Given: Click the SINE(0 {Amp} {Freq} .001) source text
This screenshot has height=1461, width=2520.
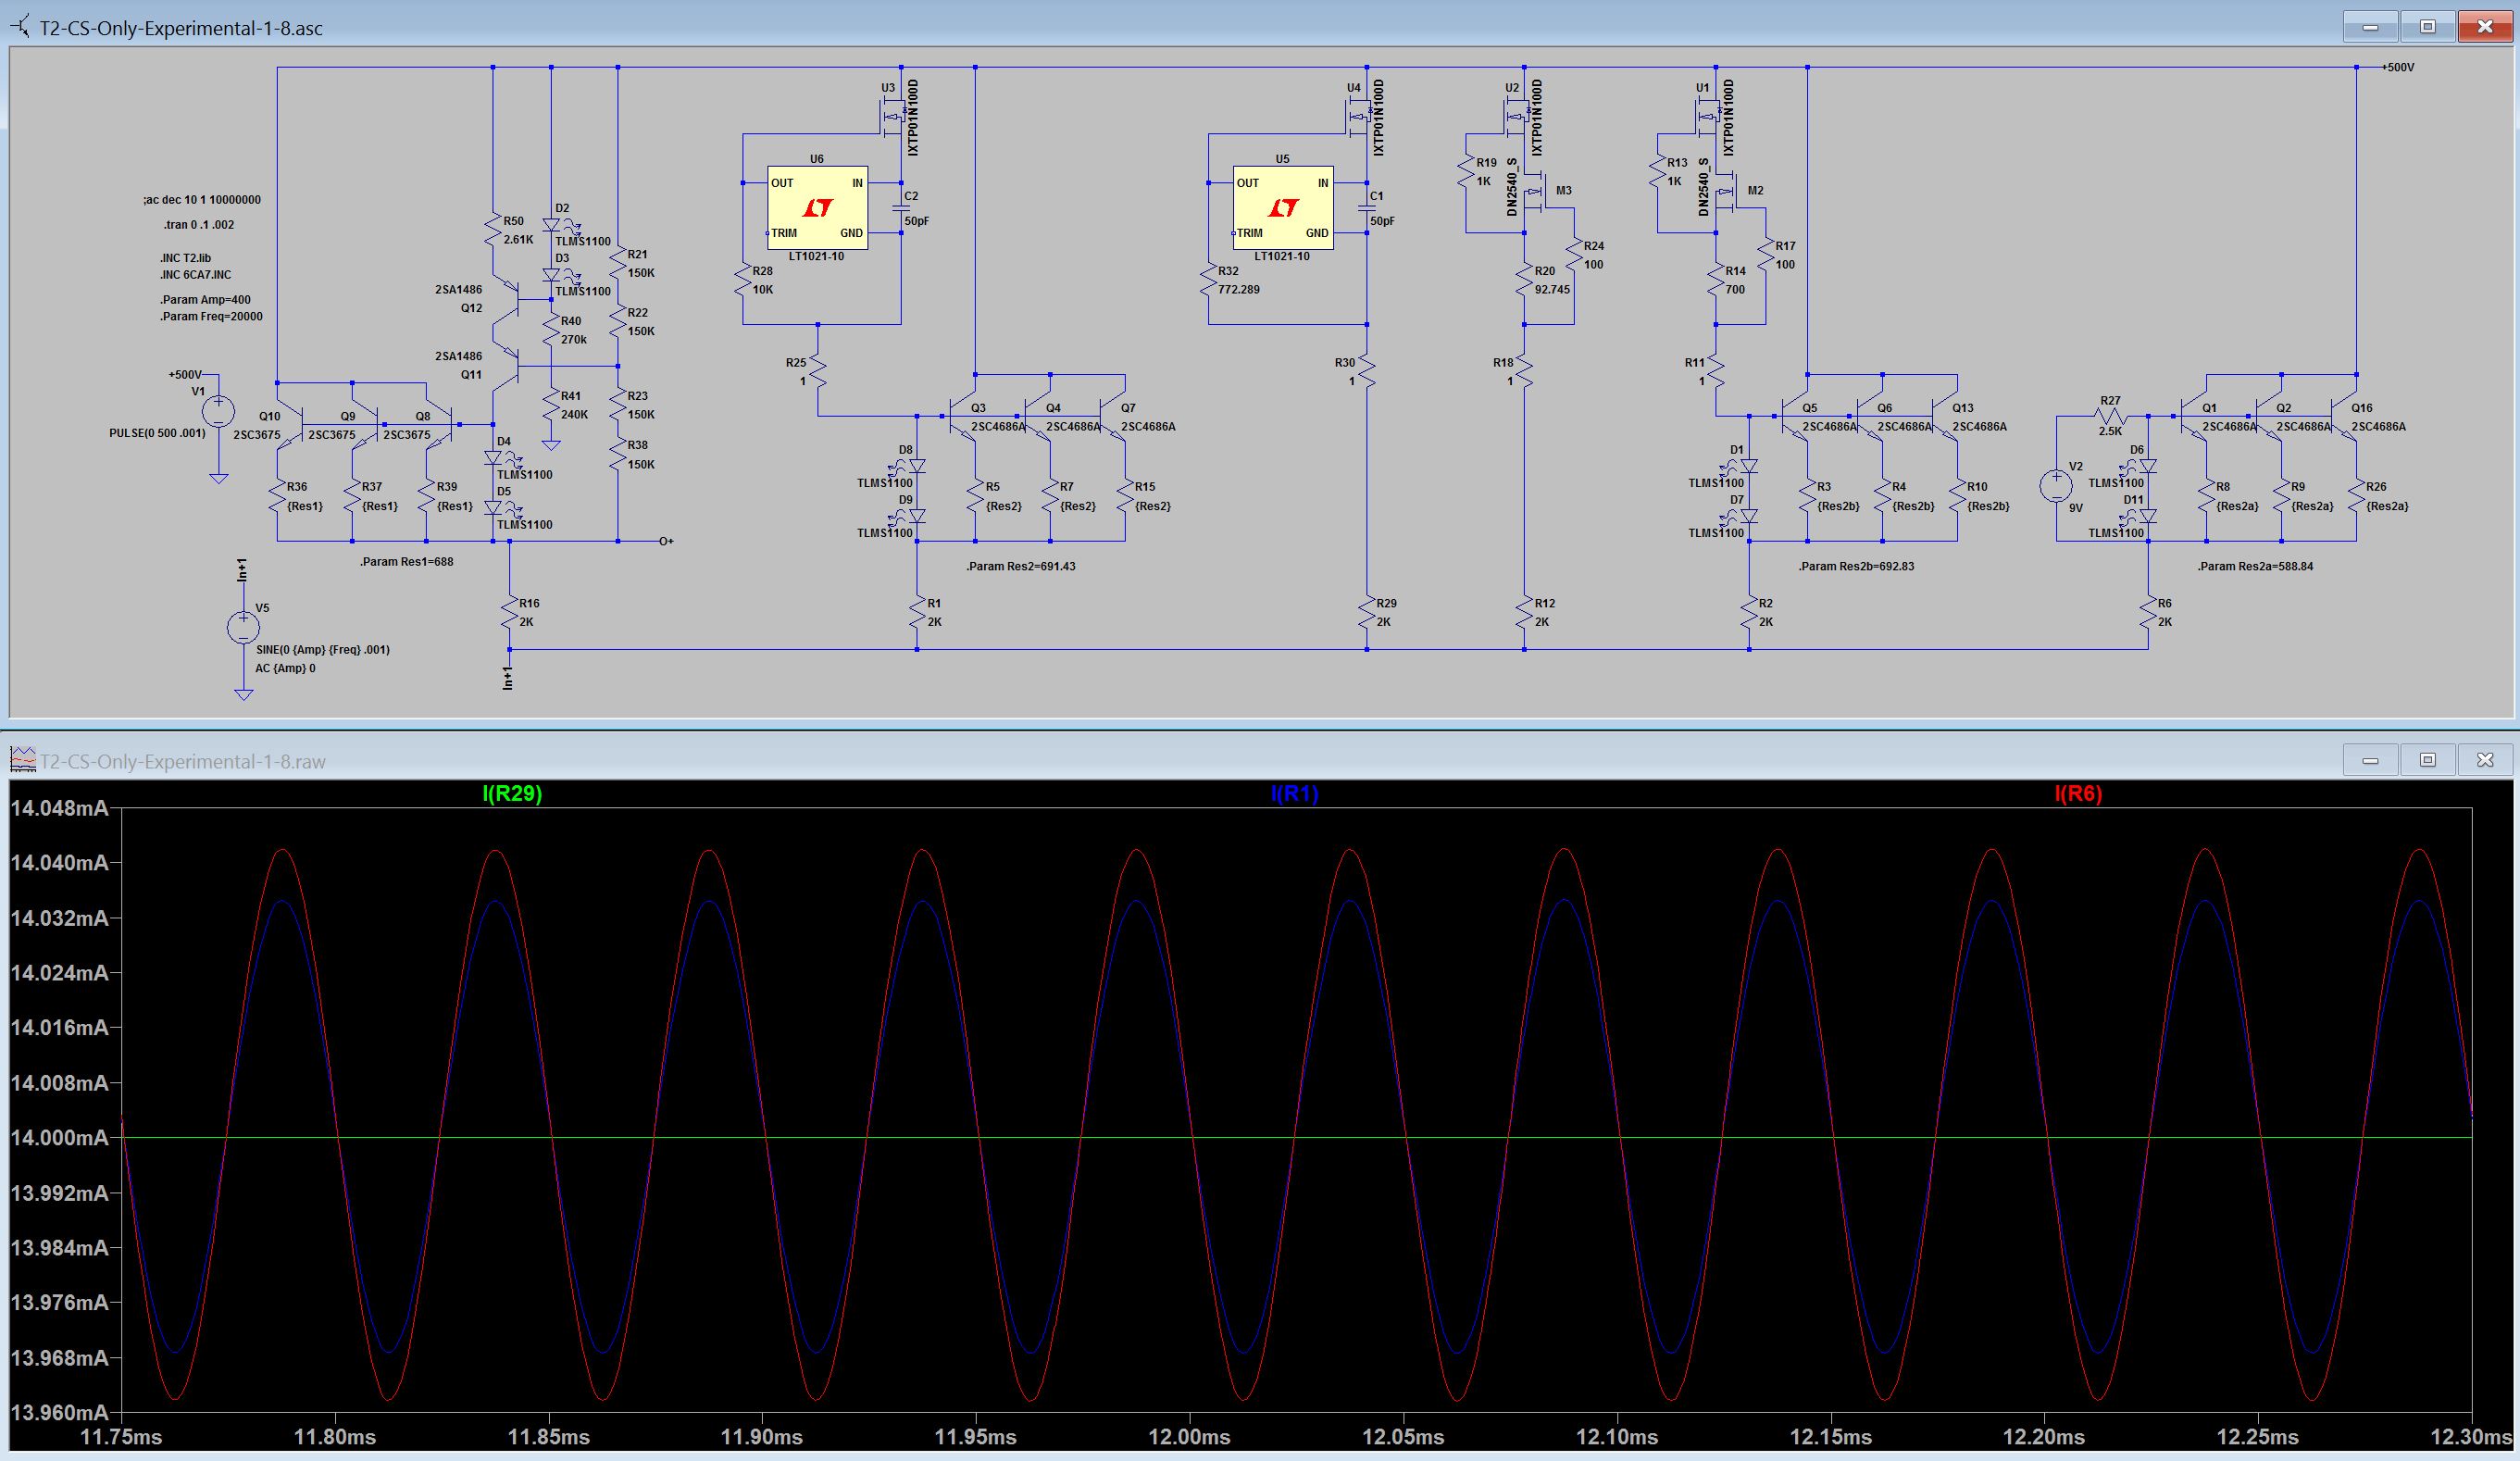Looking at the screenshot, I should point(323,650).
